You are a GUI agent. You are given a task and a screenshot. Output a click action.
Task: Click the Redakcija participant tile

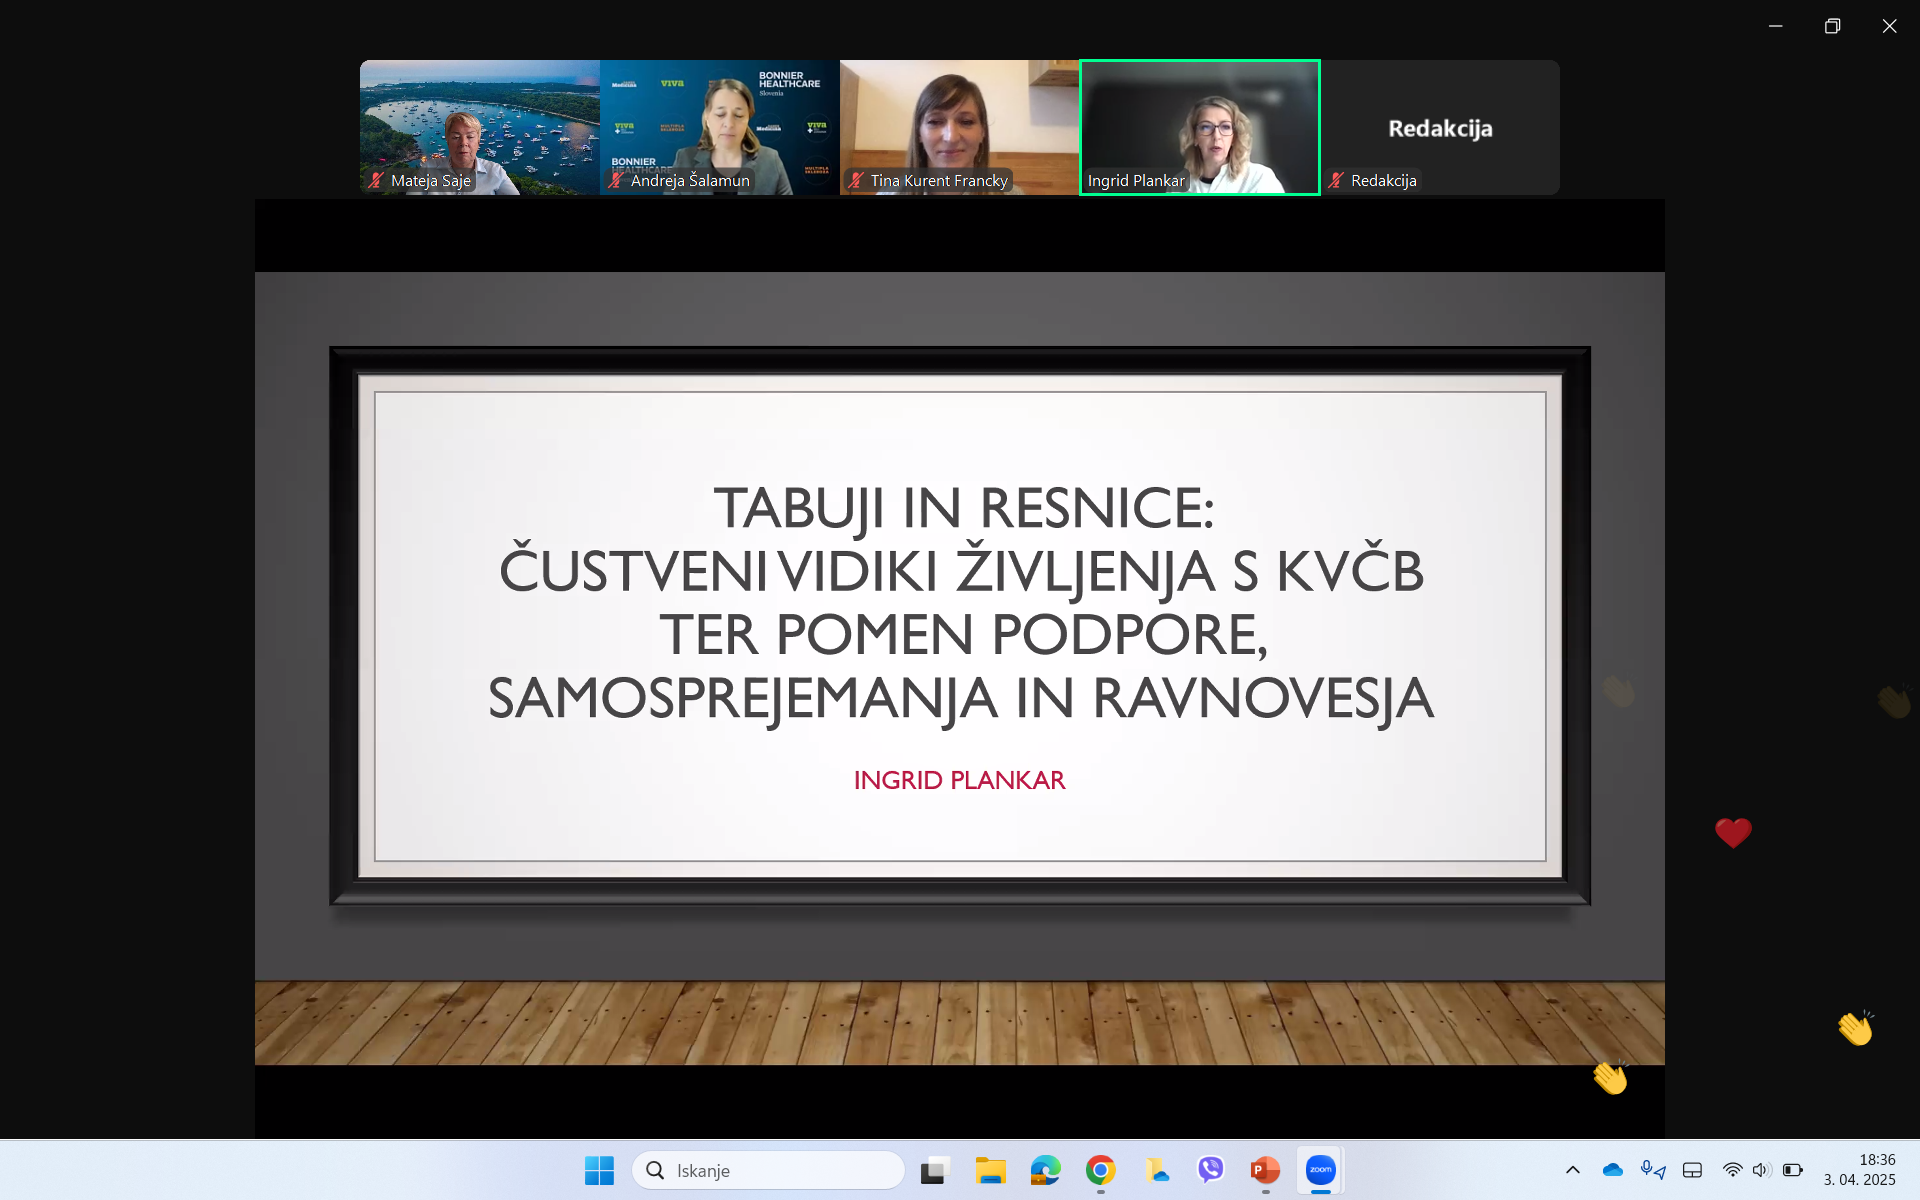click(1440, 127)
